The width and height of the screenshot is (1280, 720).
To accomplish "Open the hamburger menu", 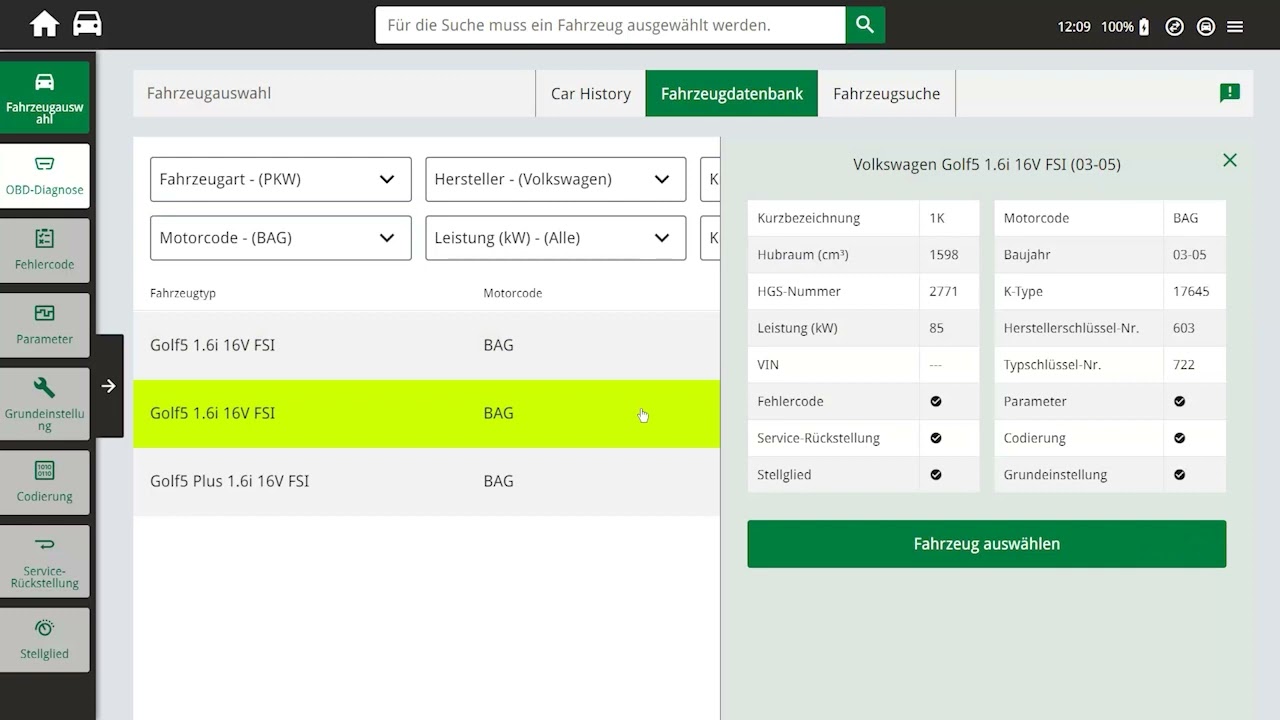I will click(x=1236, y=27).
